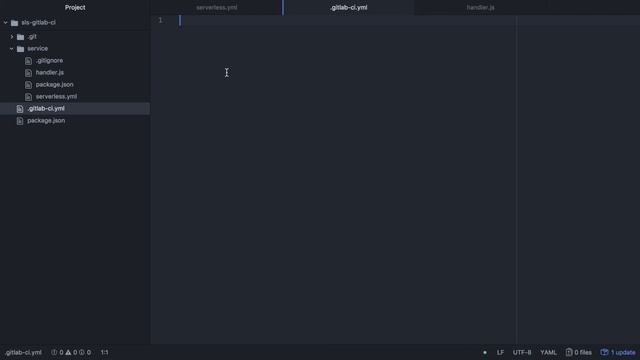Click the handler.js file icon in tree
Image resolution: width=640 pixels, height=360 pixels.
pos(28,73)
